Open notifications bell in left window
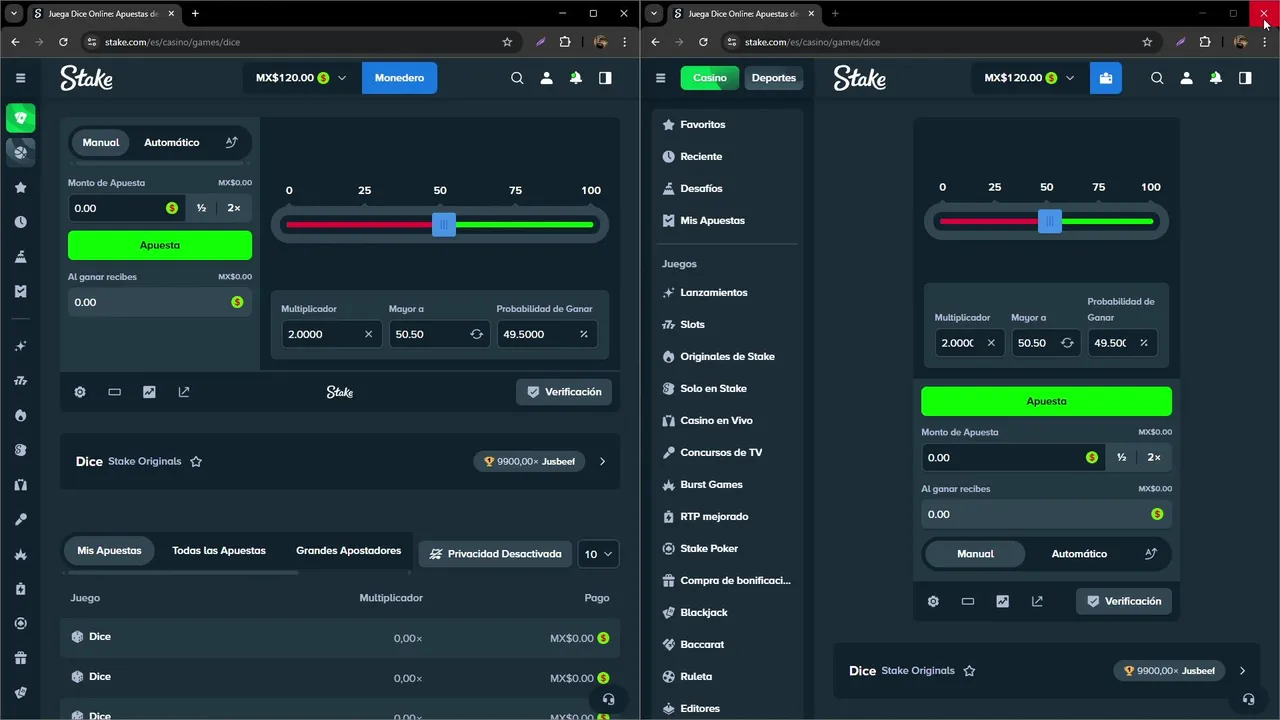This screenshot has width=1280, height=720. coord(576,78)
